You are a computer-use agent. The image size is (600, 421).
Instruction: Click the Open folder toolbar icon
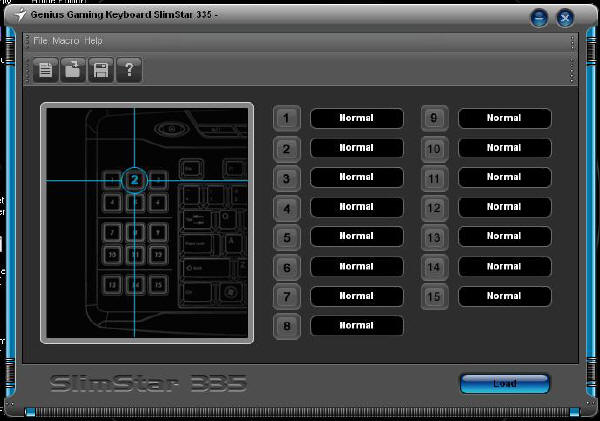click(72, 70)
